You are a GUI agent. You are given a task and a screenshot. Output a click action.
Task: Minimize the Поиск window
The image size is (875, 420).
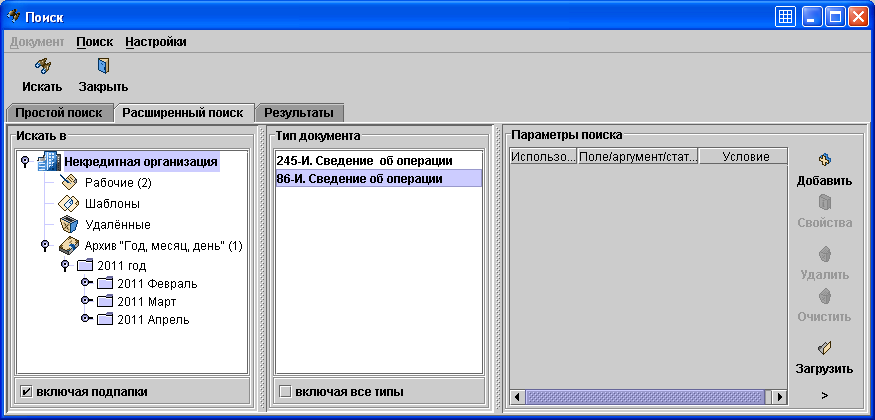[812, 17]
